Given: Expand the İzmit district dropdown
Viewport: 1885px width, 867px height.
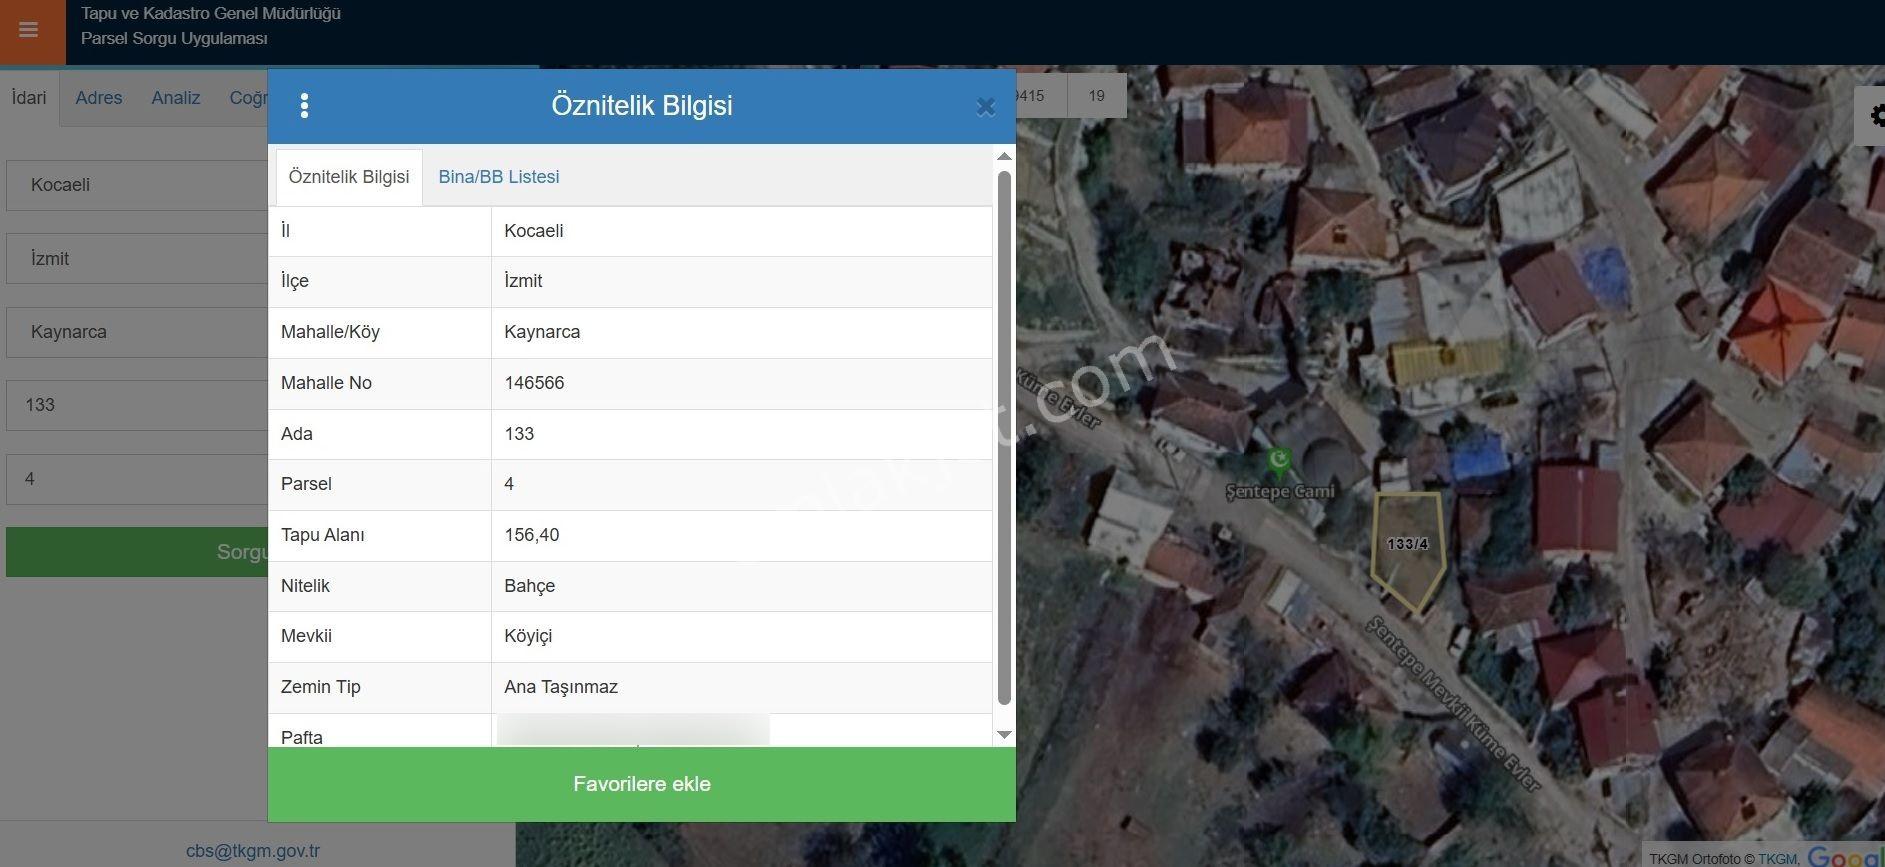Looking at the screenshot, I should 137,259.
